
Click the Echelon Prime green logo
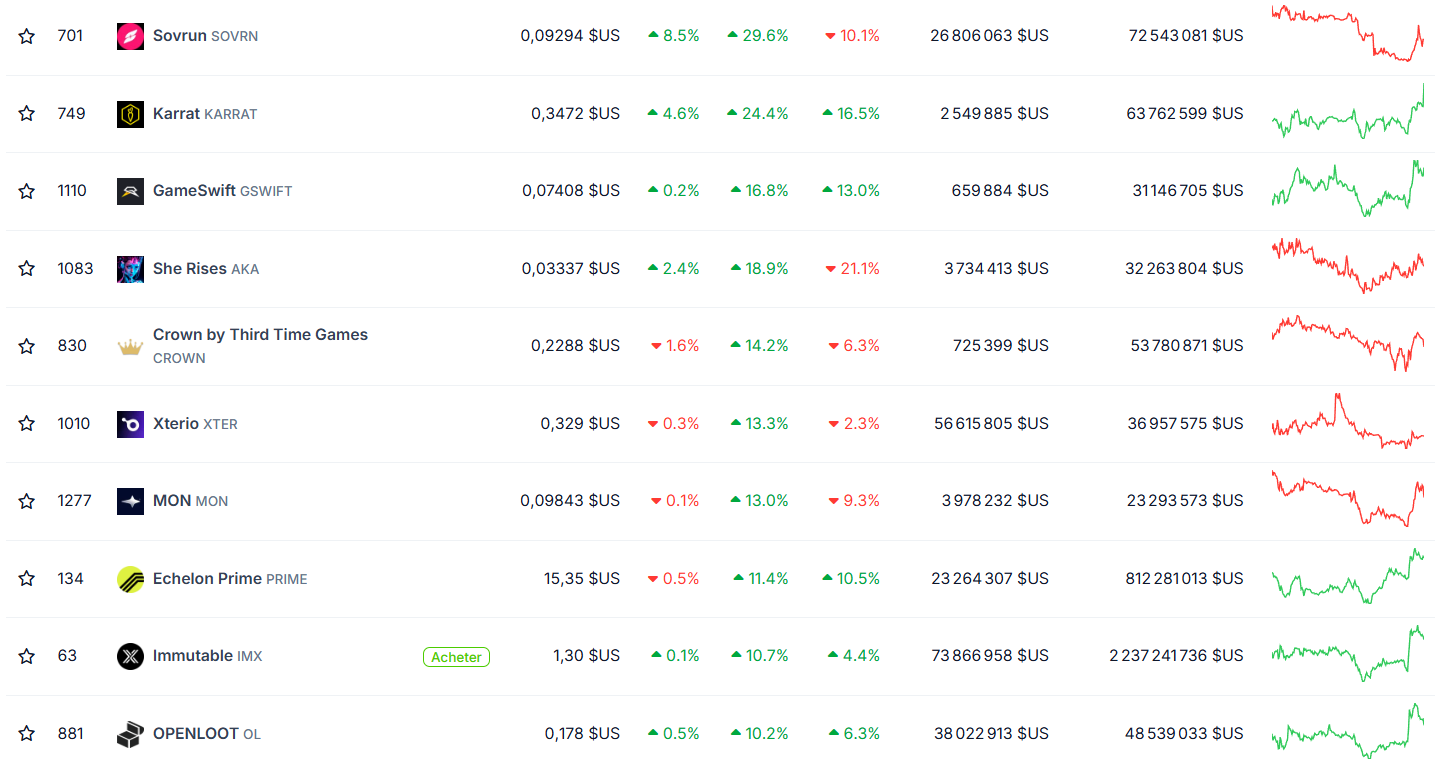tap(130, 578)
